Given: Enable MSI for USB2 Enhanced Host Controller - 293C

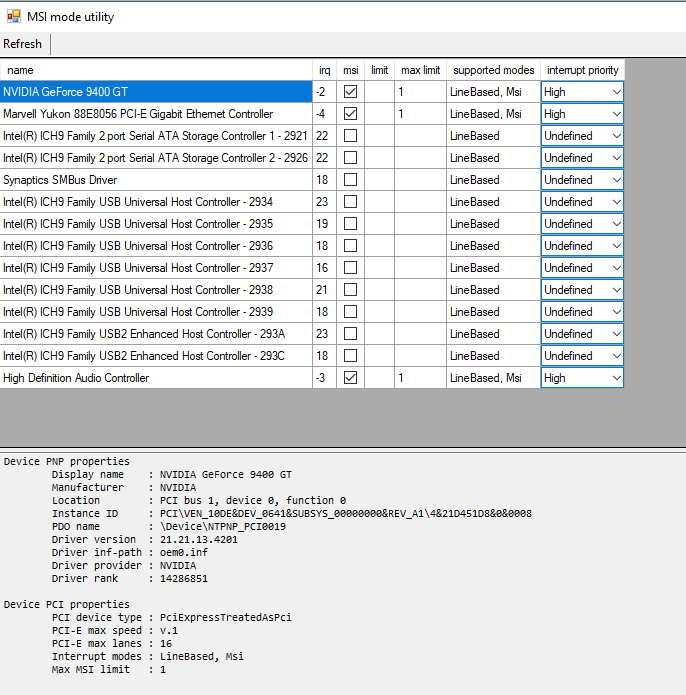Looking at the screenshot, I should coord(351,355).
